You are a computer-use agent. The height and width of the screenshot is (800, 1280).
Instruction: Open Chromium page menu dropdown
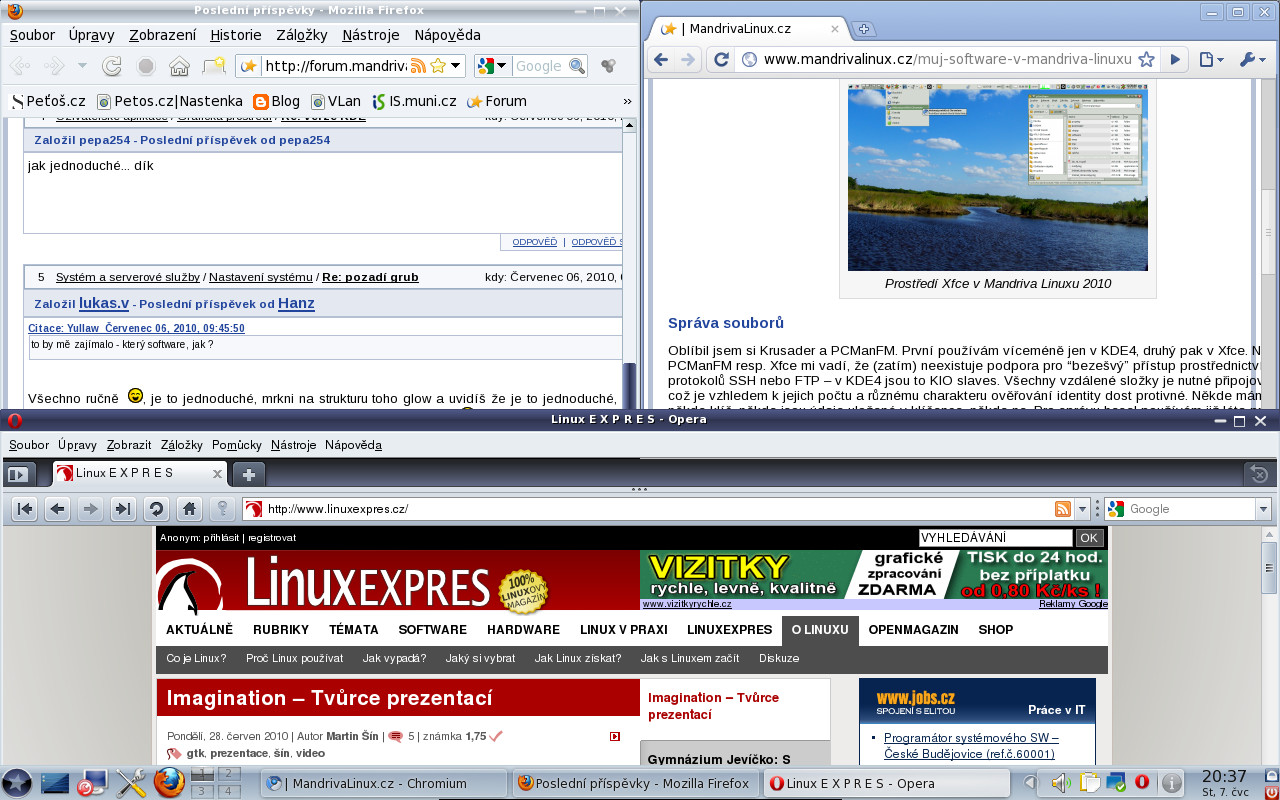[x=1211, y=59]
